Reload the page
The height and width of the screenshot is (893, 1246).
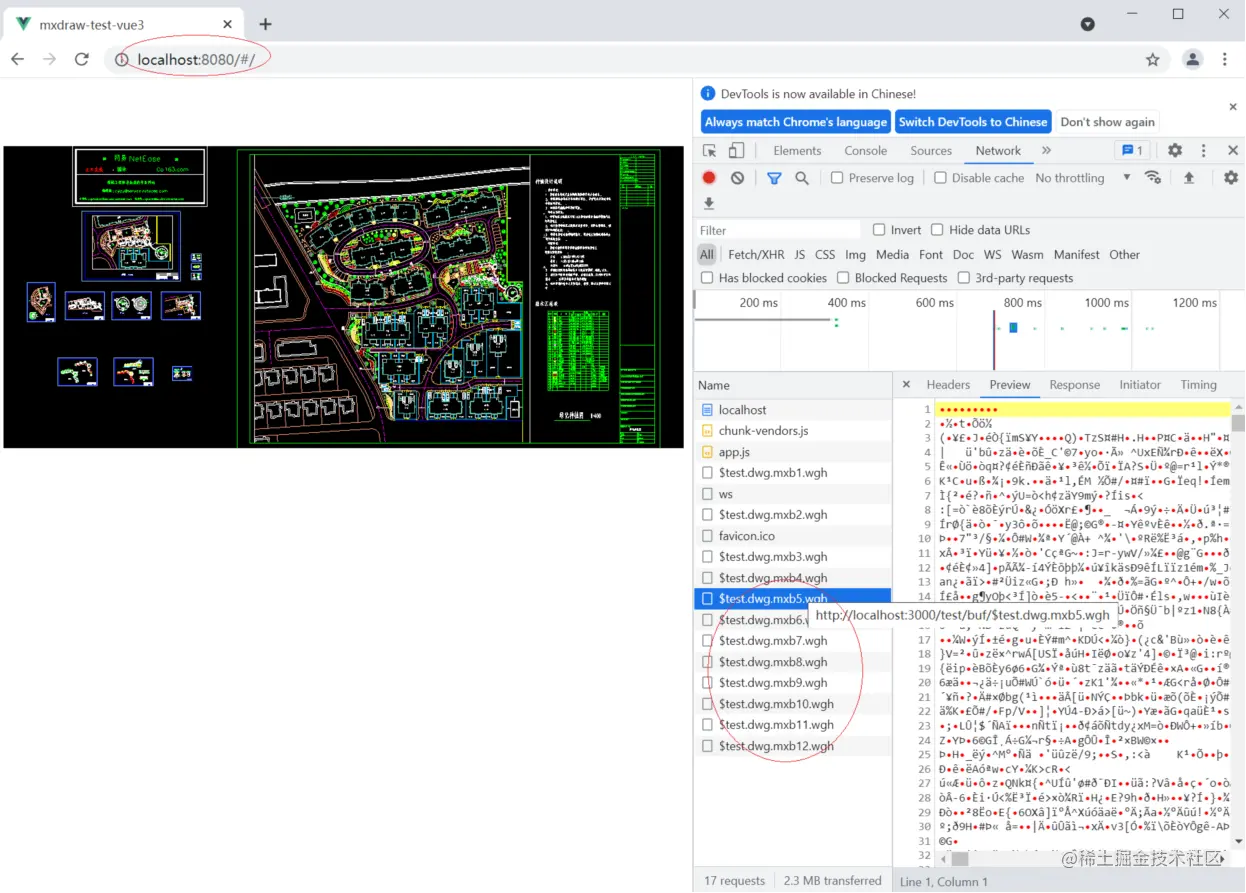pos(82,60)
